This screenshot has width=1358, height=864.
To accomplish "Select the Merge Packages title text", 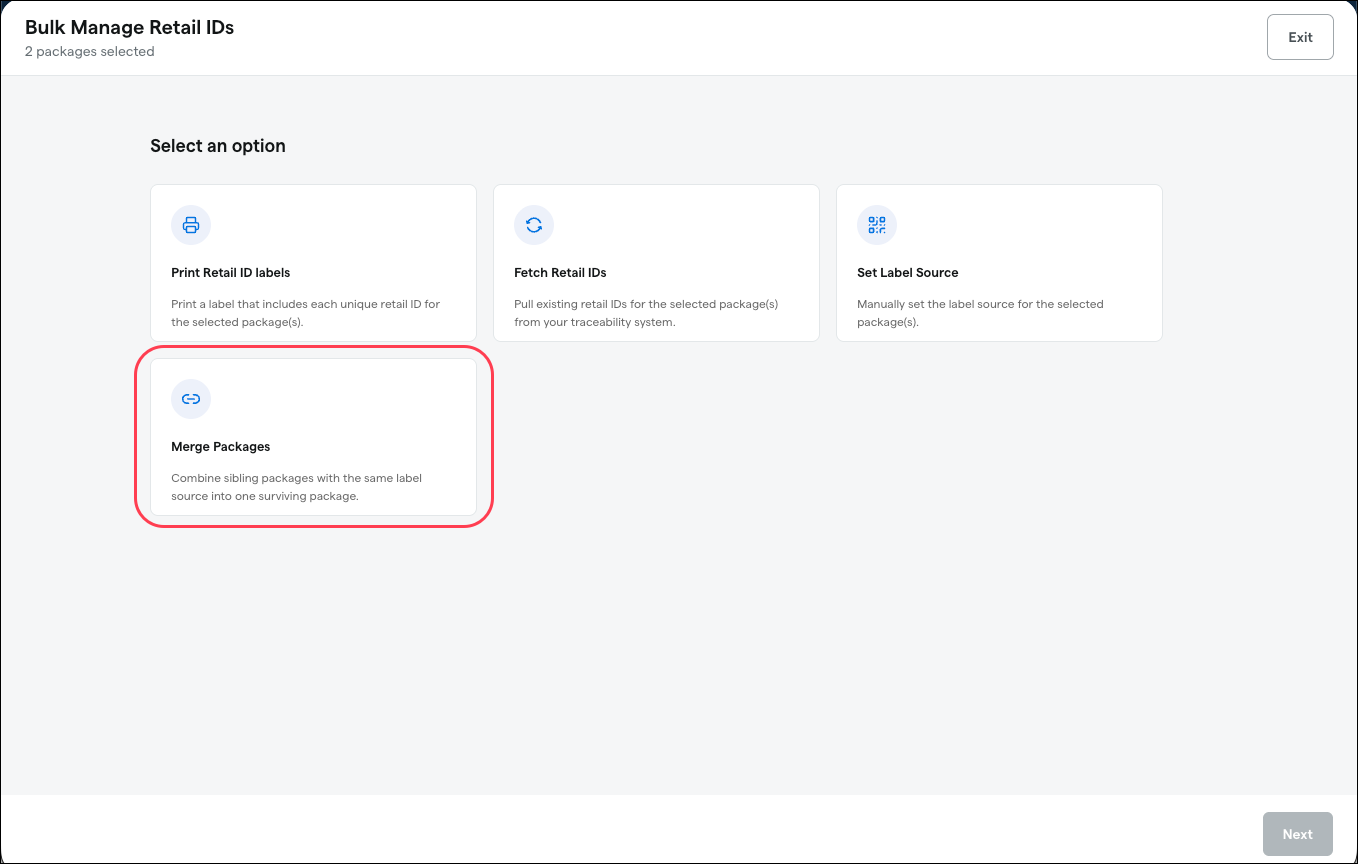I will coord(221,446).
